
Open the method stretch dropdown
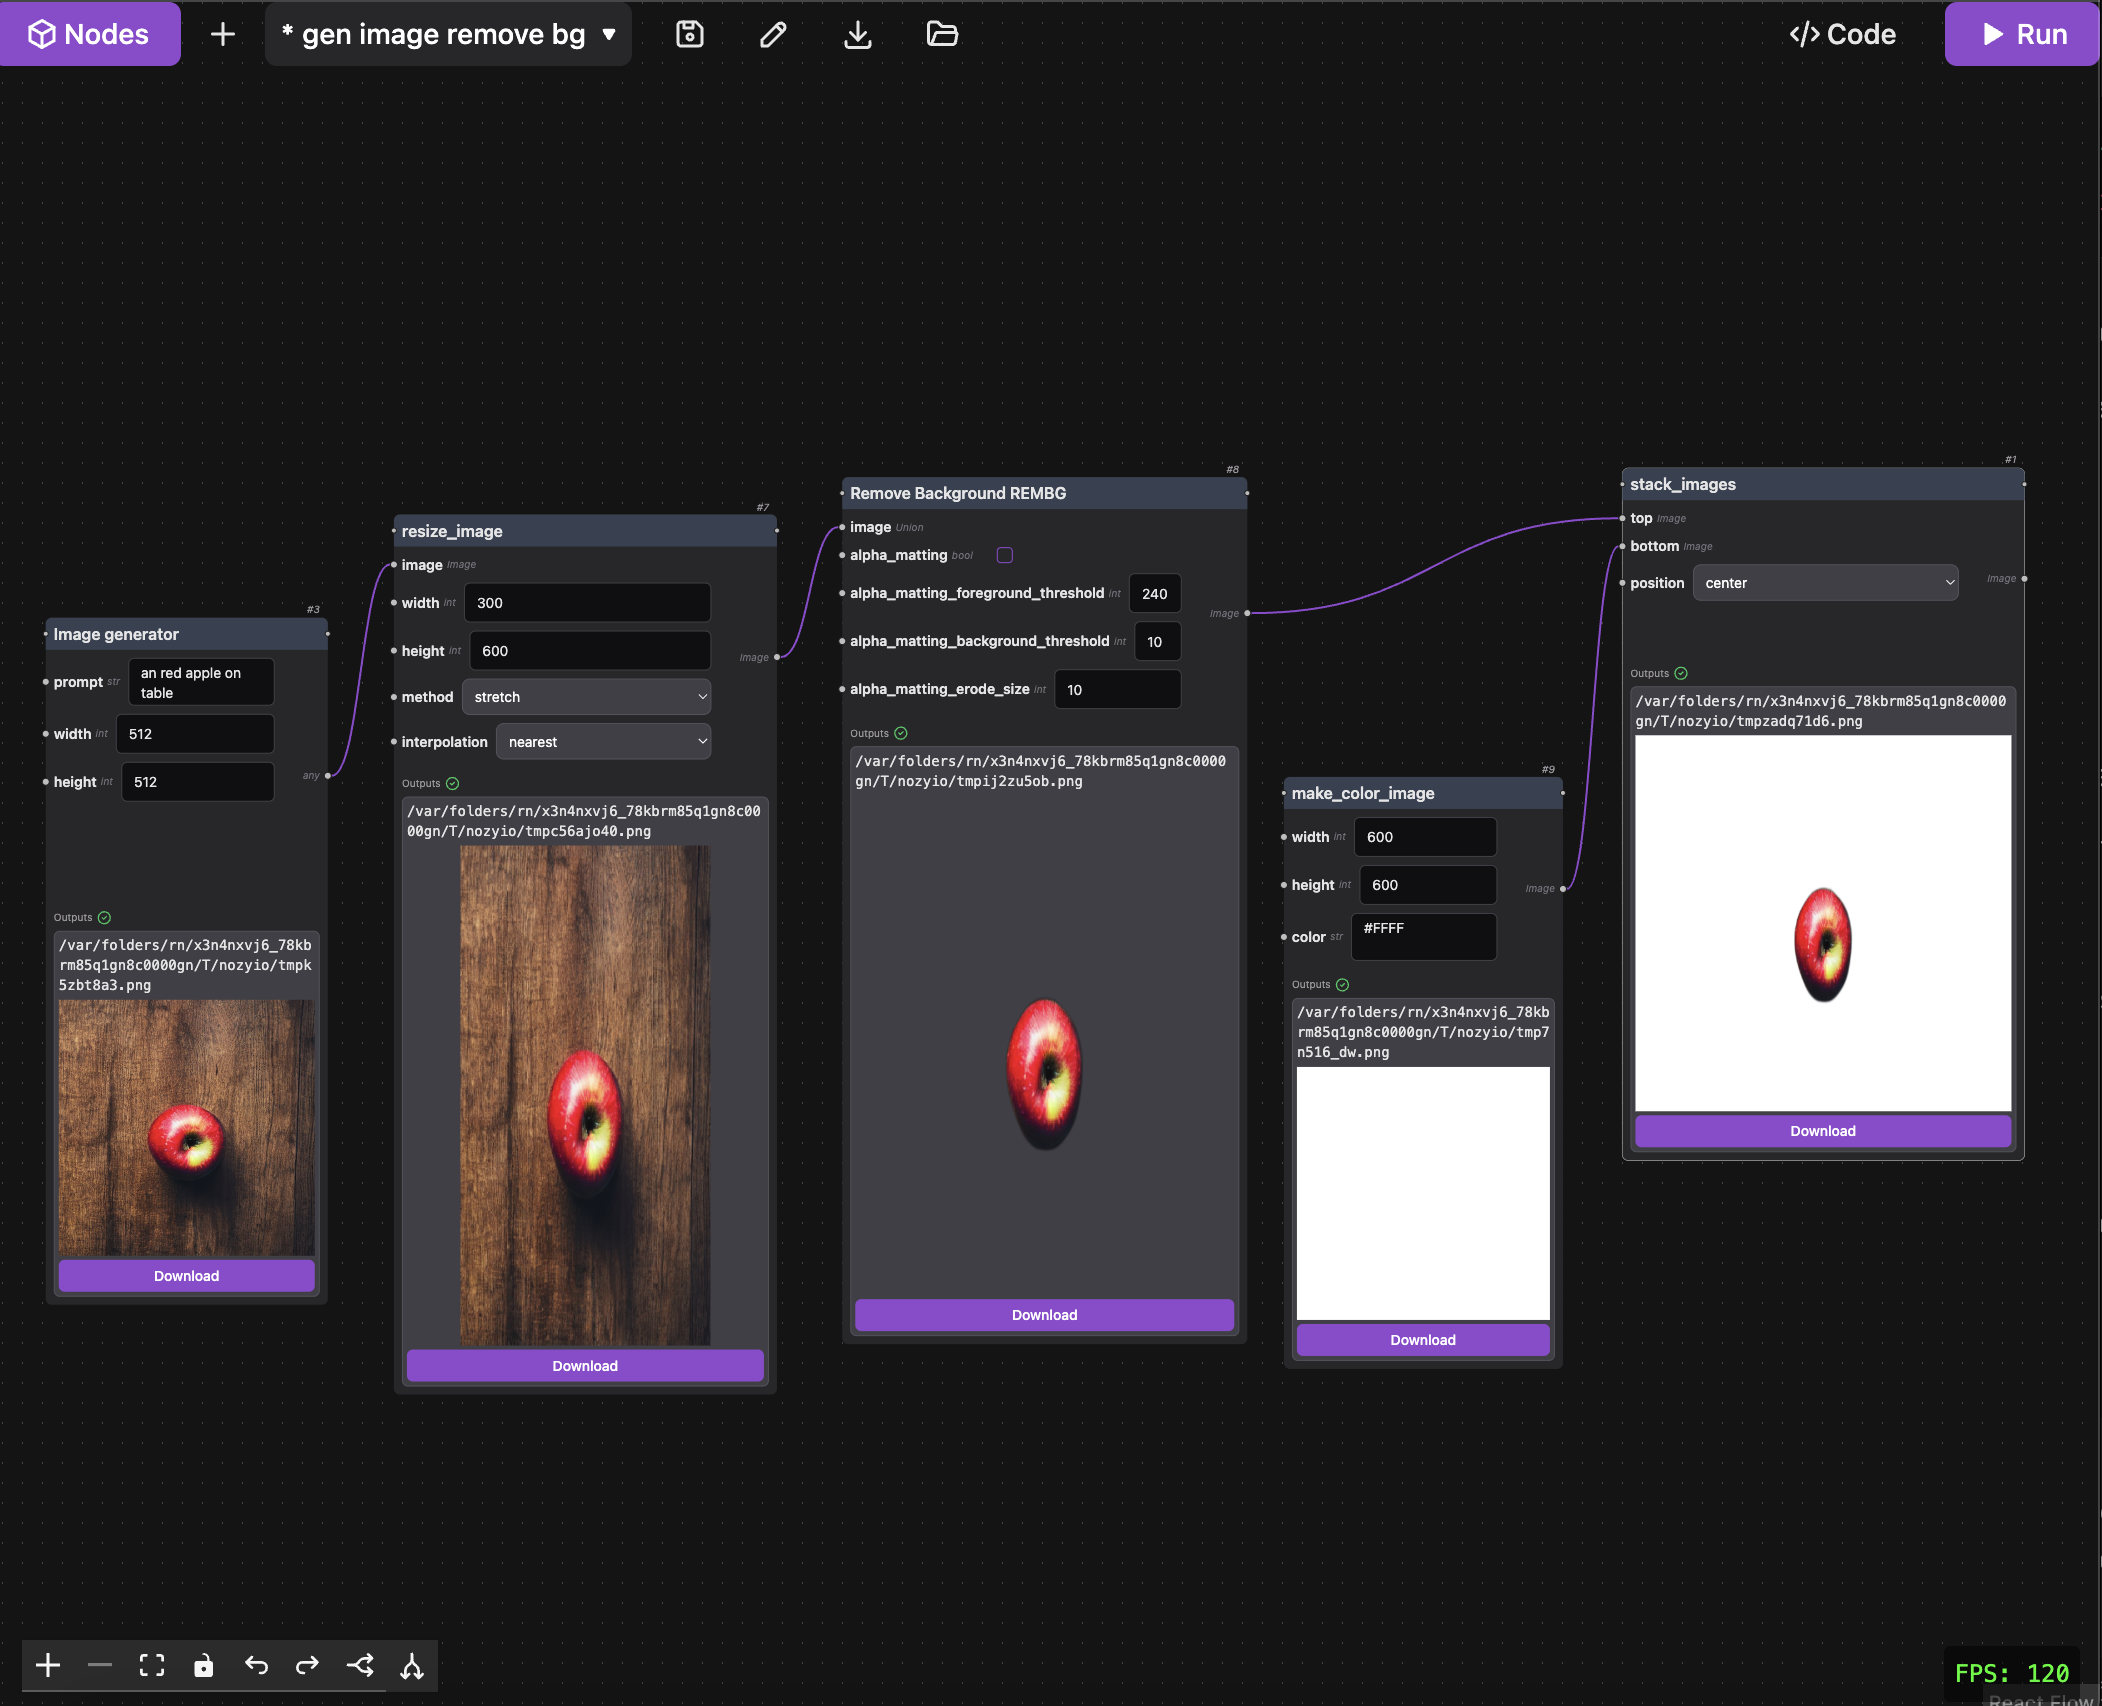587,697
